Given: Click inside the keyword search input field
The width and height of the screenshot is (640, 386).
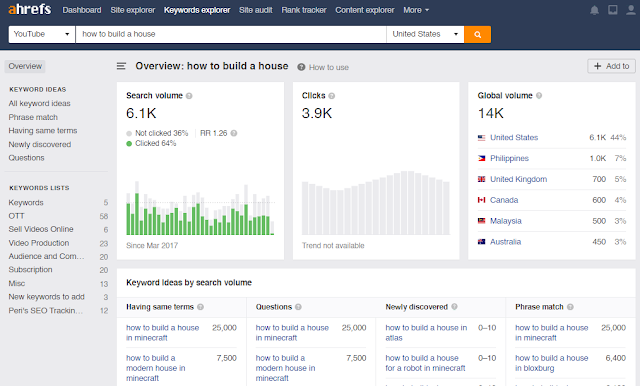Looking at the screenshot, I should pyautogui.click(x=231, y=34).
